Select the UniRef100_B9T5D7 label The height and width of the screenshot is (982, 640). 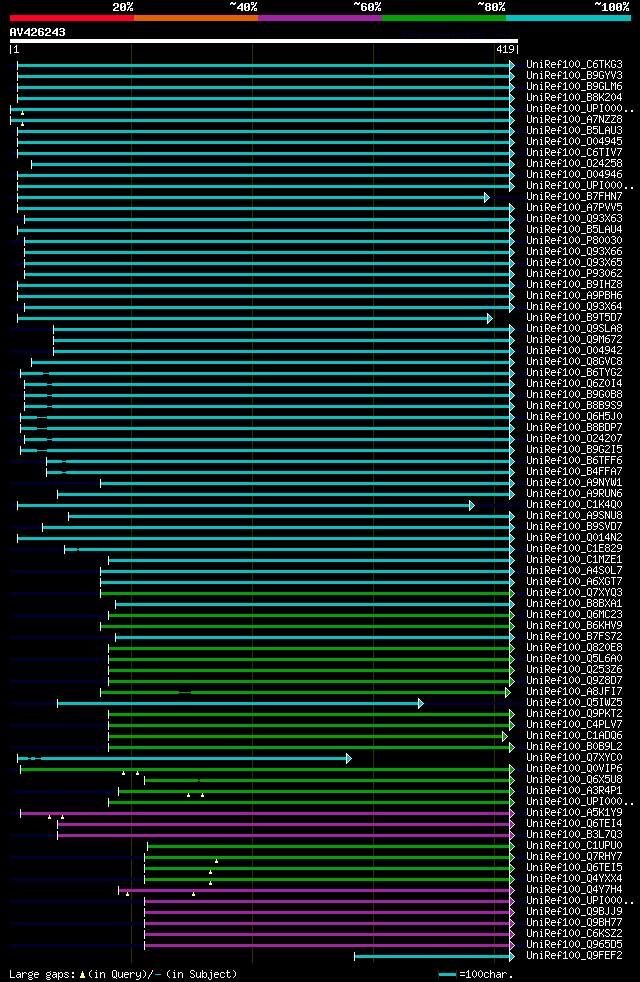click(x=574, y=318)
